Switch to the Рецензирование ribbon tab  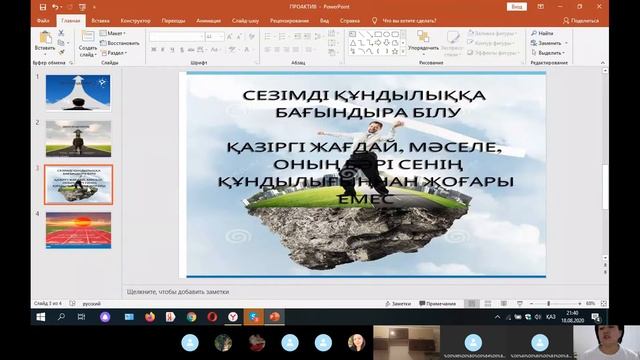click(289, 20)
